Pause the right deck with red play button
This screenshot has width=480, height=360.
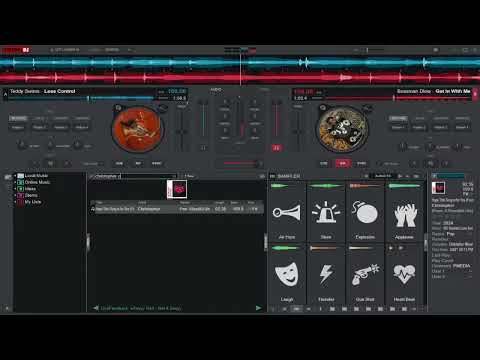point(342,163)
